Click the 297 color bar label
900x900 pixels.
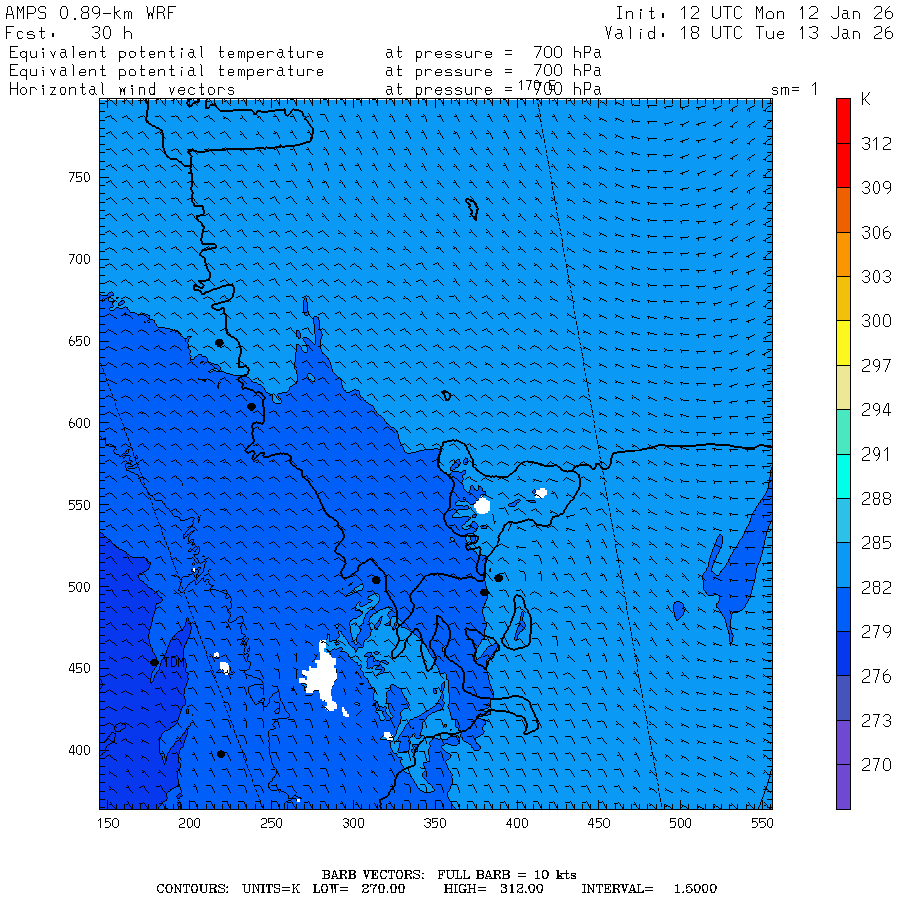click(x=876, y=366)
